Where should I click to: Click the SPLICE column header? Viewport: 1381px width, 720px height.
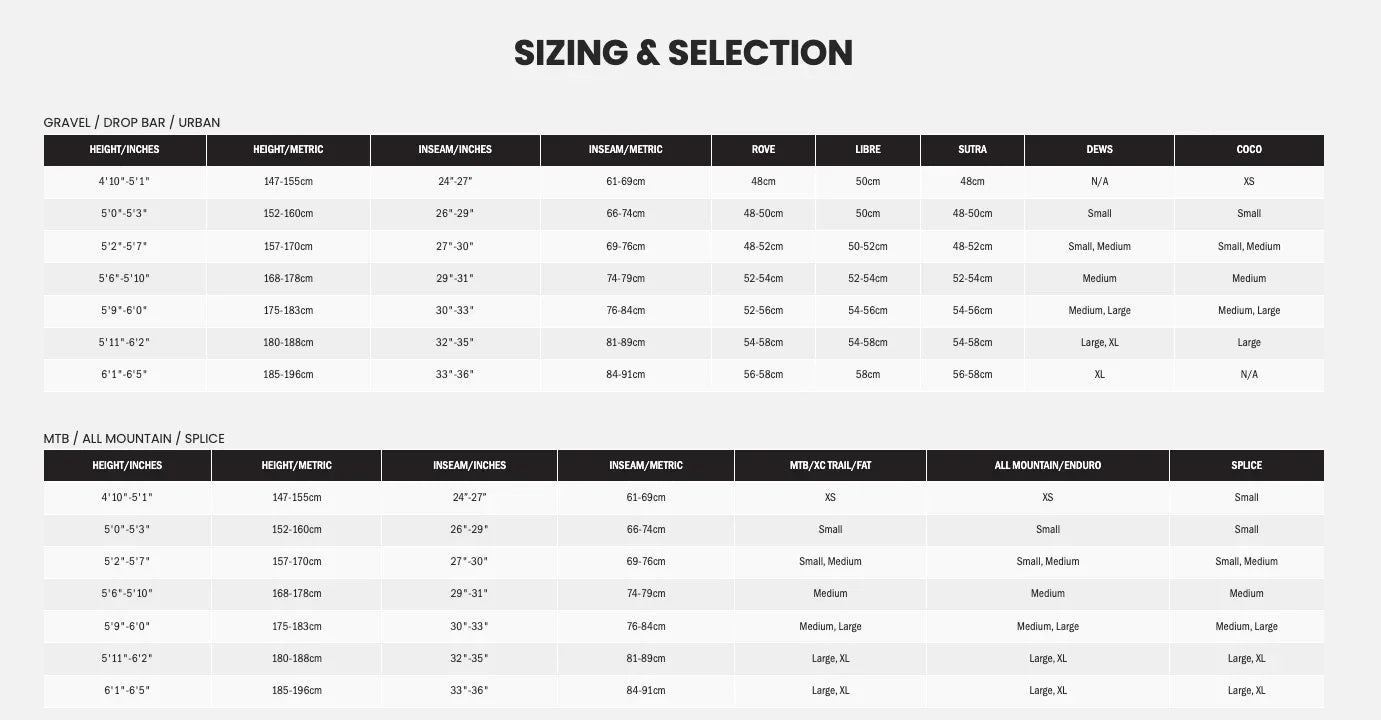click(1246, 466)
